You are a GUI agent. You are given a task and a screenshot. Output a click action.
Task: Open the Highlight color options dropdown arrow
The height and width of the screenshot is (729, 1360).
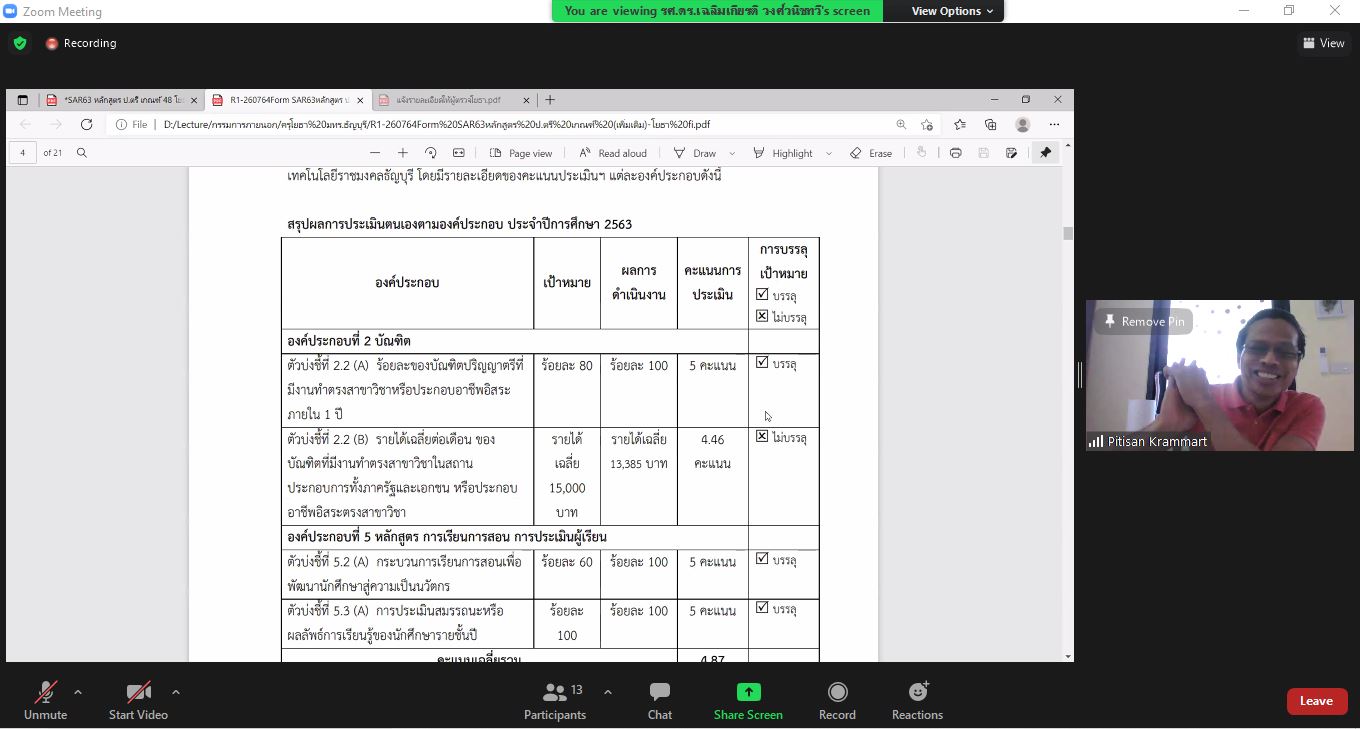pyautogui.click(x=828, y=153)
